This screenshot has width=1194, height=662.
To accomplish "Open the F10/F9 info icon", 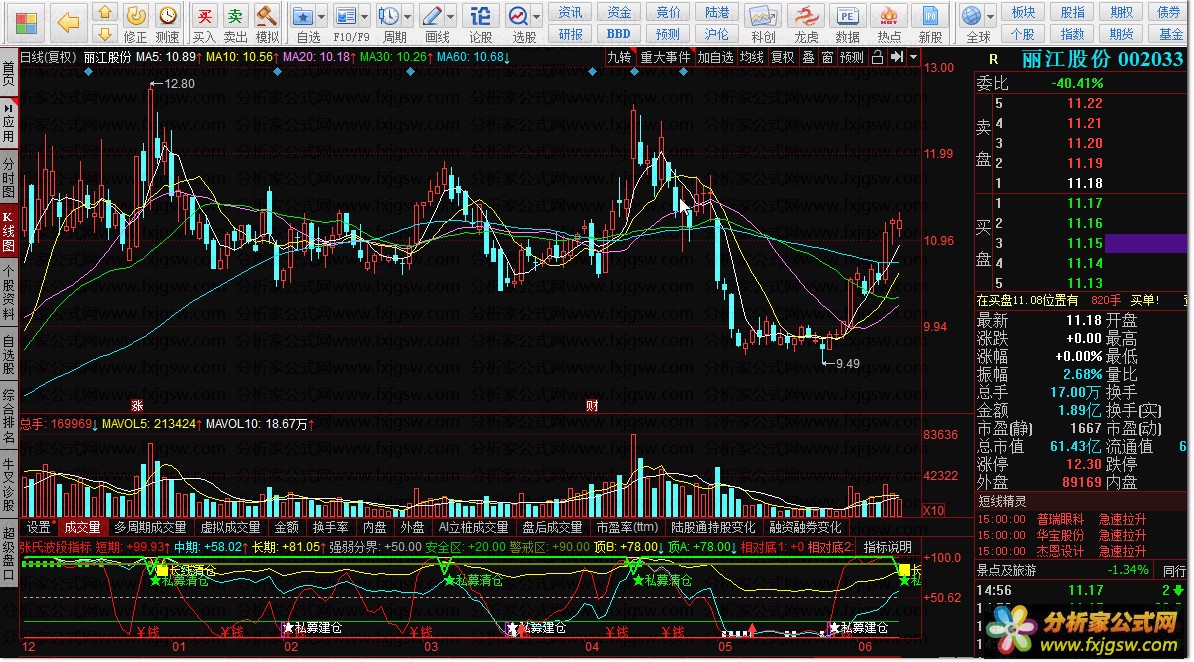I will (x=346, y=15).
